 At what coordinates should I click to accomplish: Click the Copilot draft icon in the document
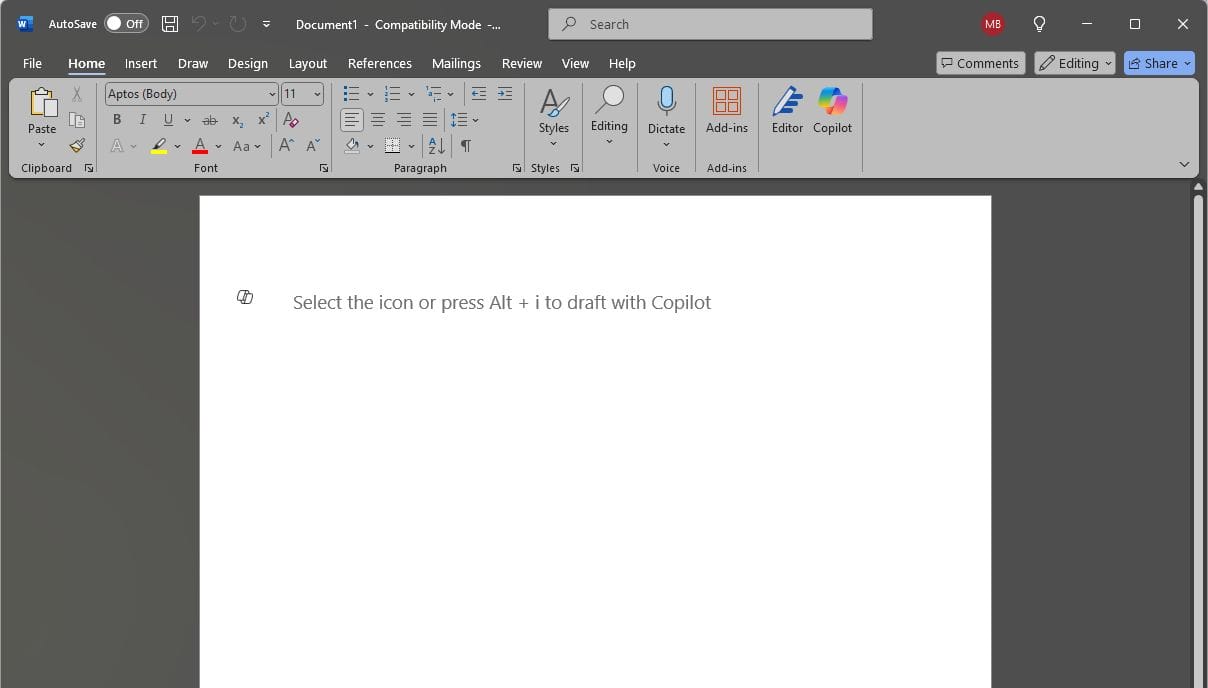coord(245,297)
